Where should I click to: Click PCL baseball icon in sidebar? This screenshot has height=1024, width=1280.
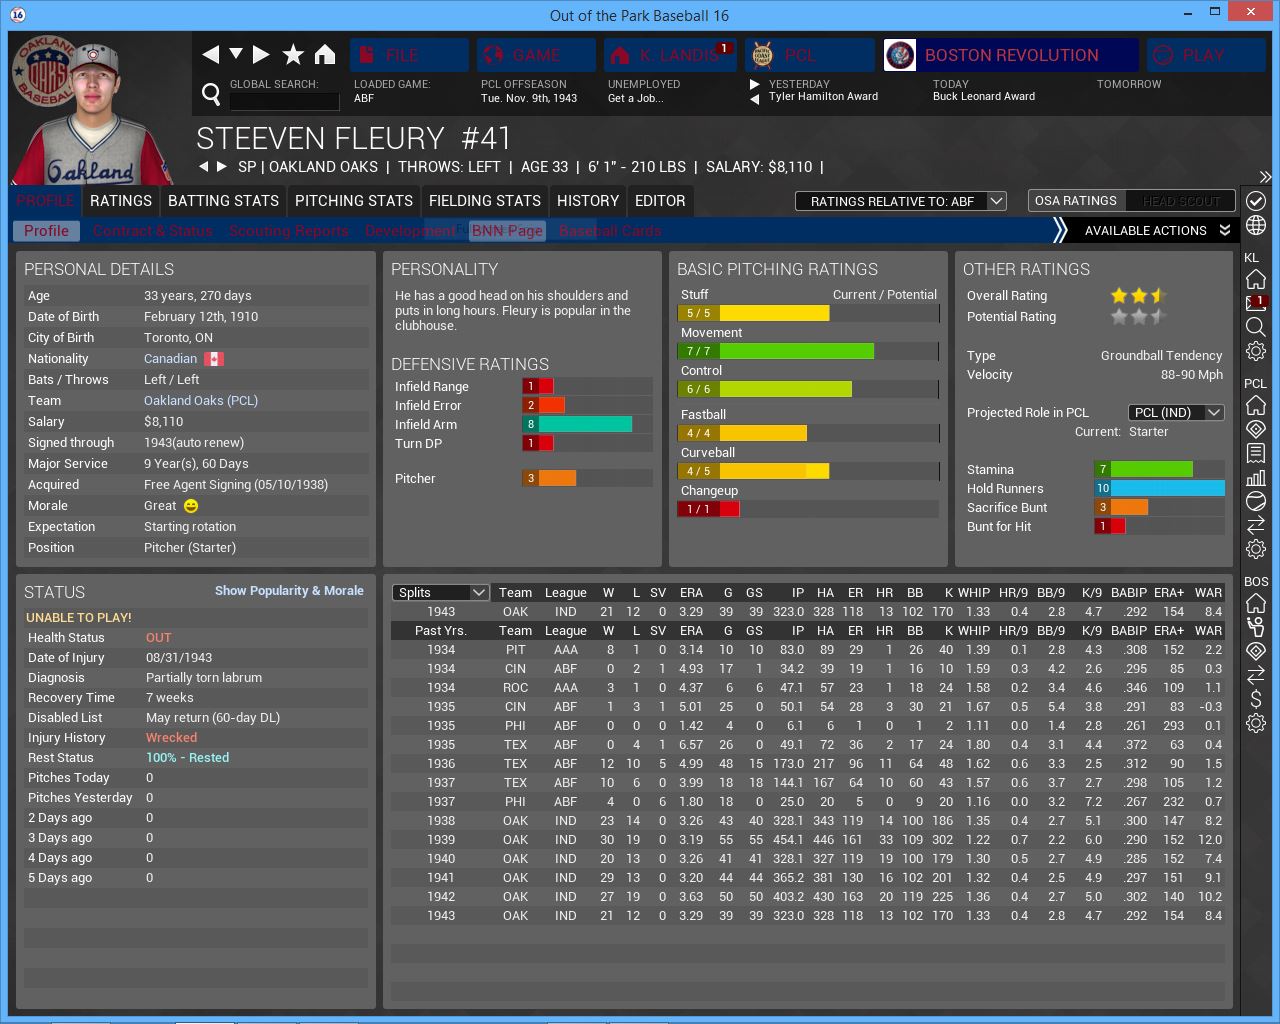pos(1256,501)
